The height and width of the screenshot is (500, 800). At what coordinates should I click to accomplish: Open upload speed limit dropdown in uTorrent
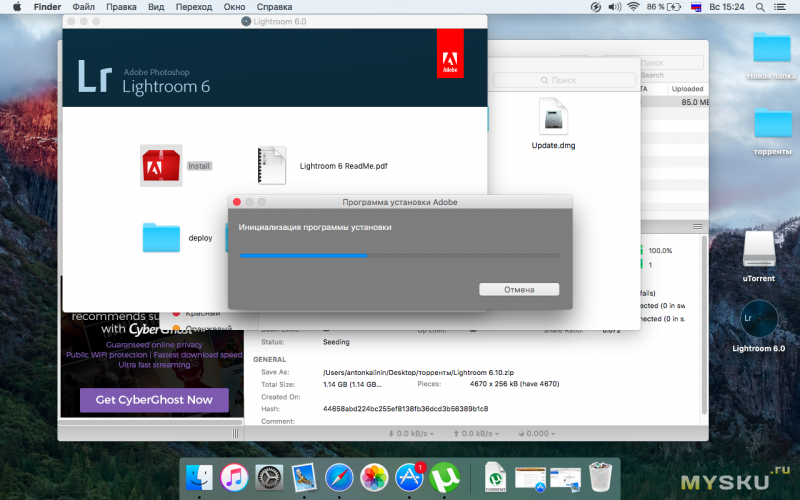tap(476, 433)
